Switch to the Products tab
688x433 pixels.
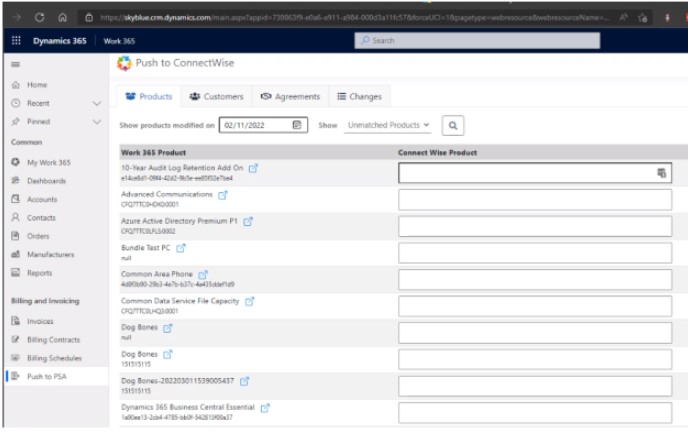[149, 97]
